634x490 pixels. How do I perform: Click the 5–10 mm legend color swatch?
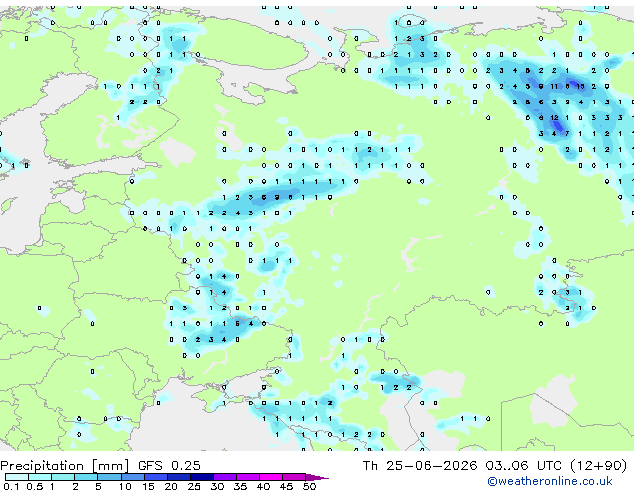109,477
